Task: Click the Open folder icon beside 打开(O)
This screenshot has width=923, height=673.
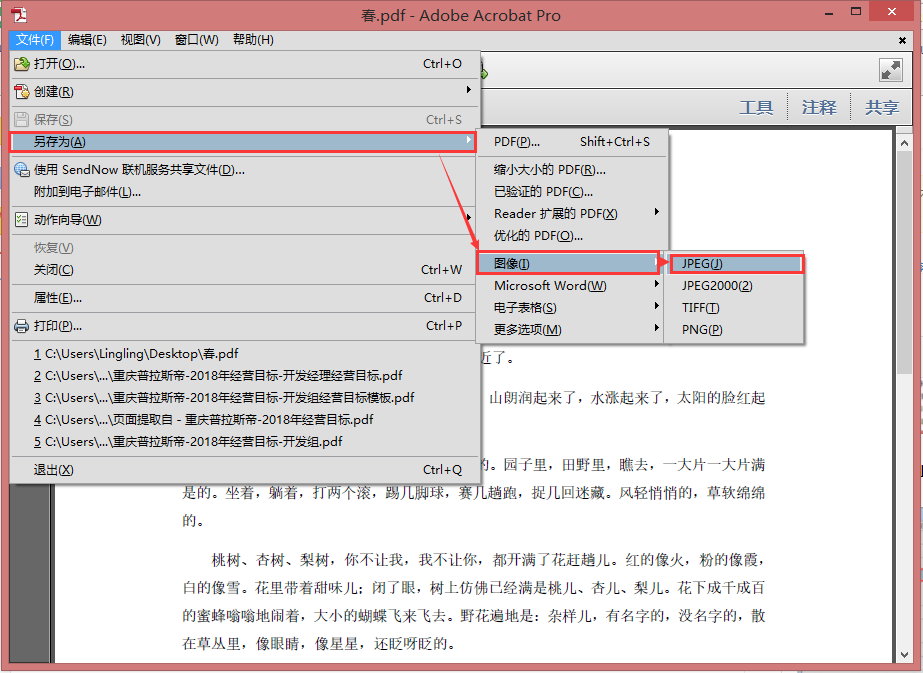Action: tap(22, 64)
